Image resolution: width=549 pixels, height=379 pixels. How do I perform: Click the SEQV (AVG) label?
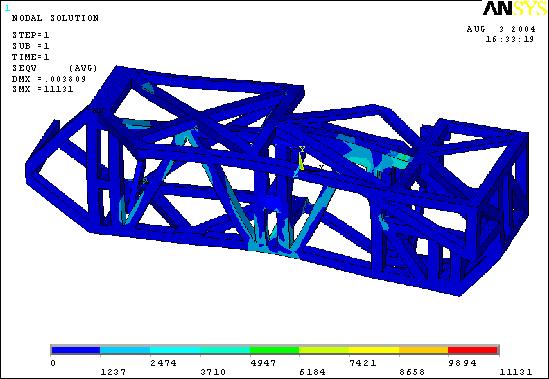pyautogui.click(x=54, y=68)
